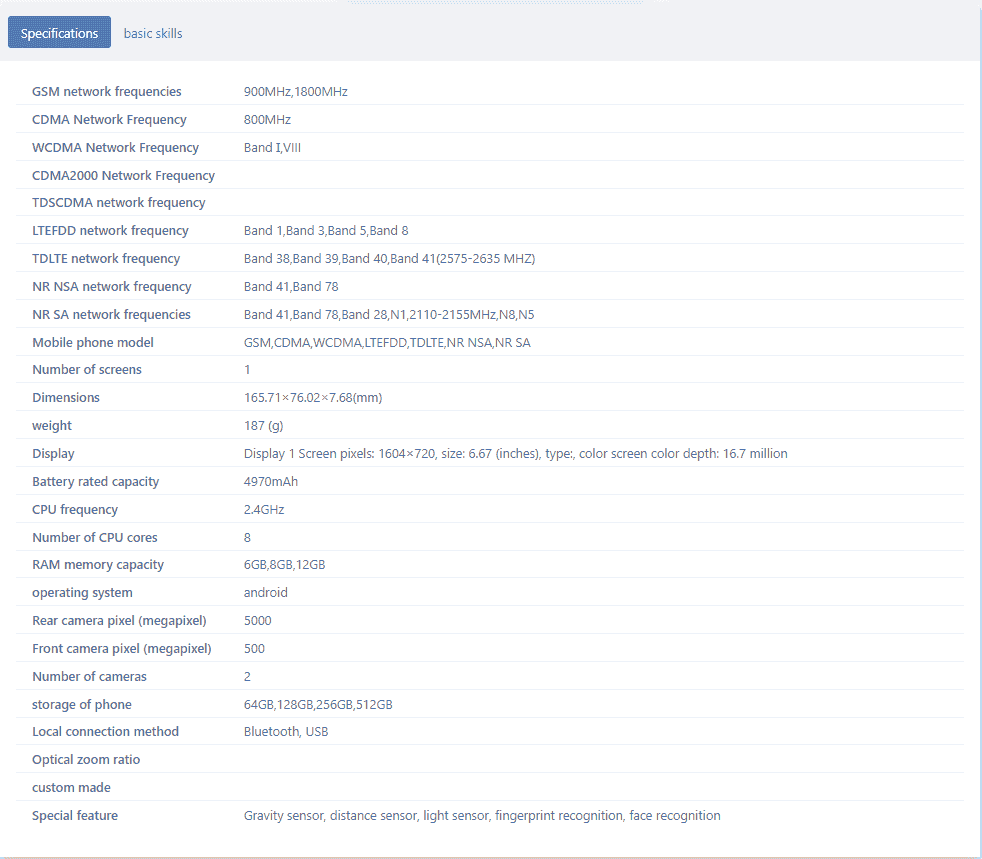Click the weight value 187 (g)

263,425
